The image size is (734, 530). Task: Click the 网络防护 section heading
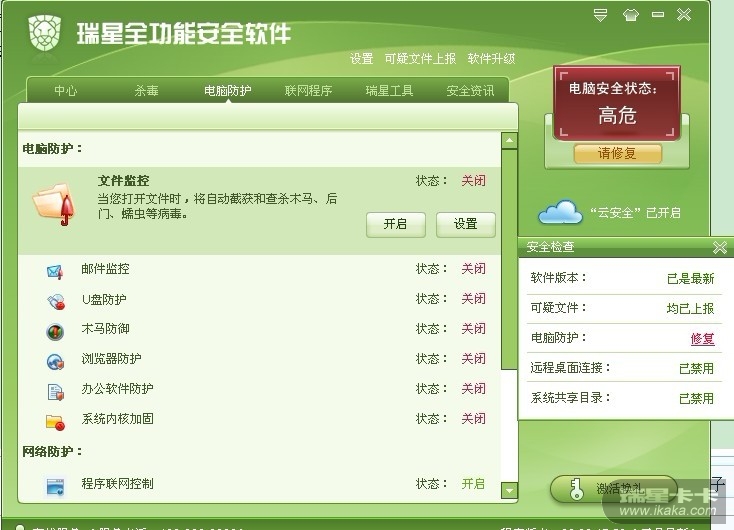click(x=51, y=452)
